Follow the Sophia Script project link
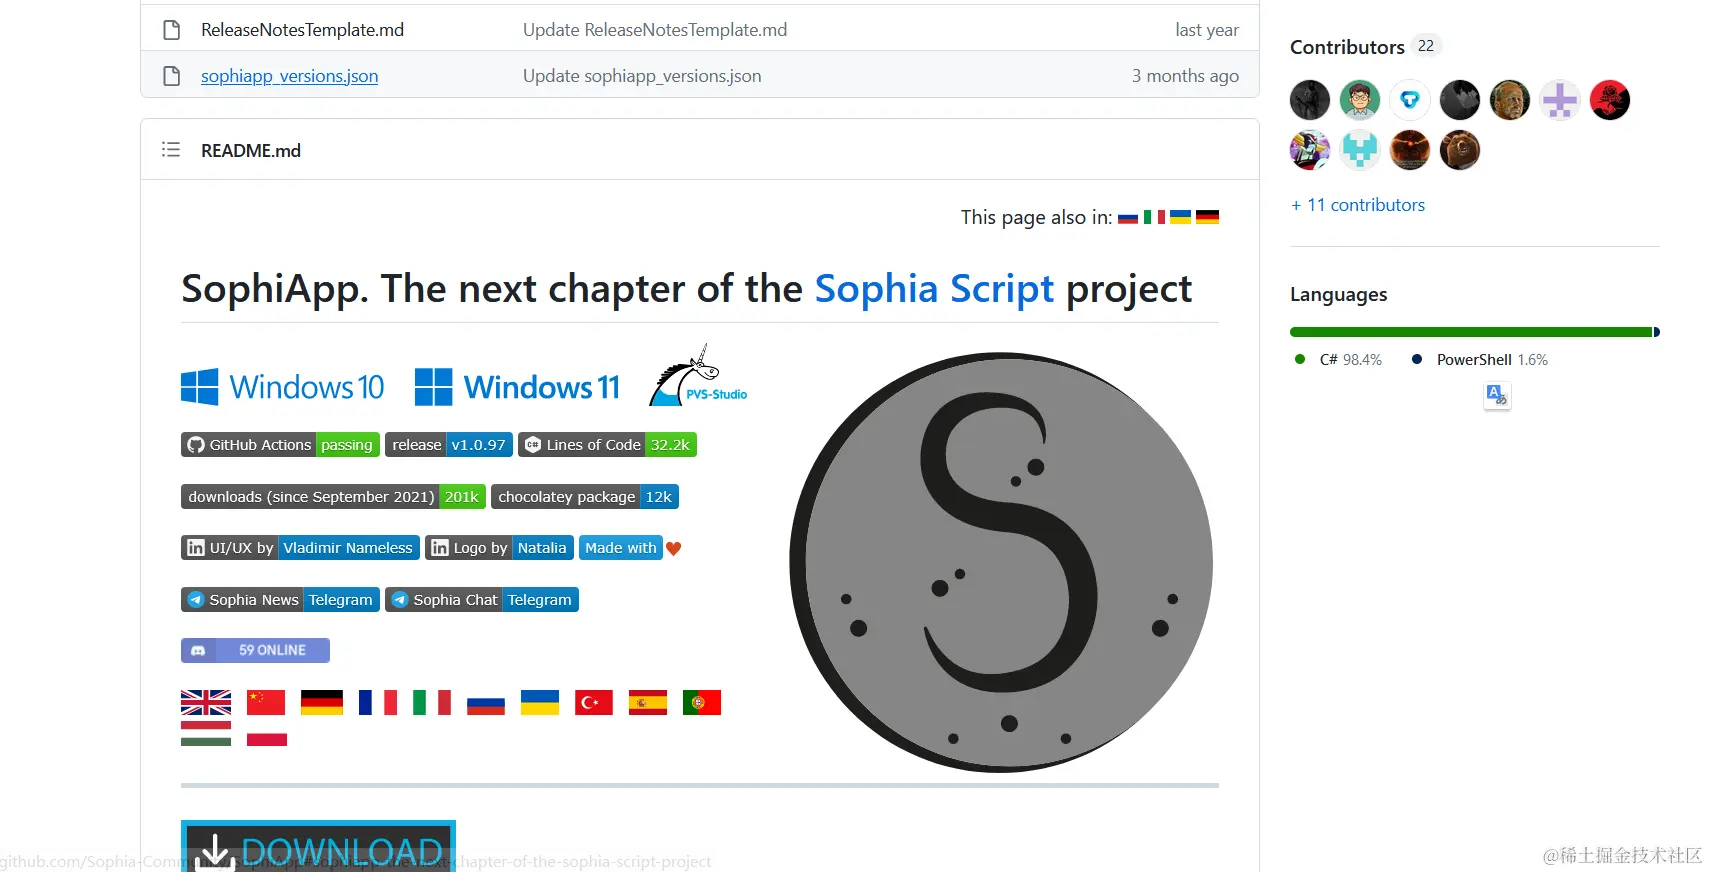The height and width of the screenshot is (872, 1709). coord(934,289)
